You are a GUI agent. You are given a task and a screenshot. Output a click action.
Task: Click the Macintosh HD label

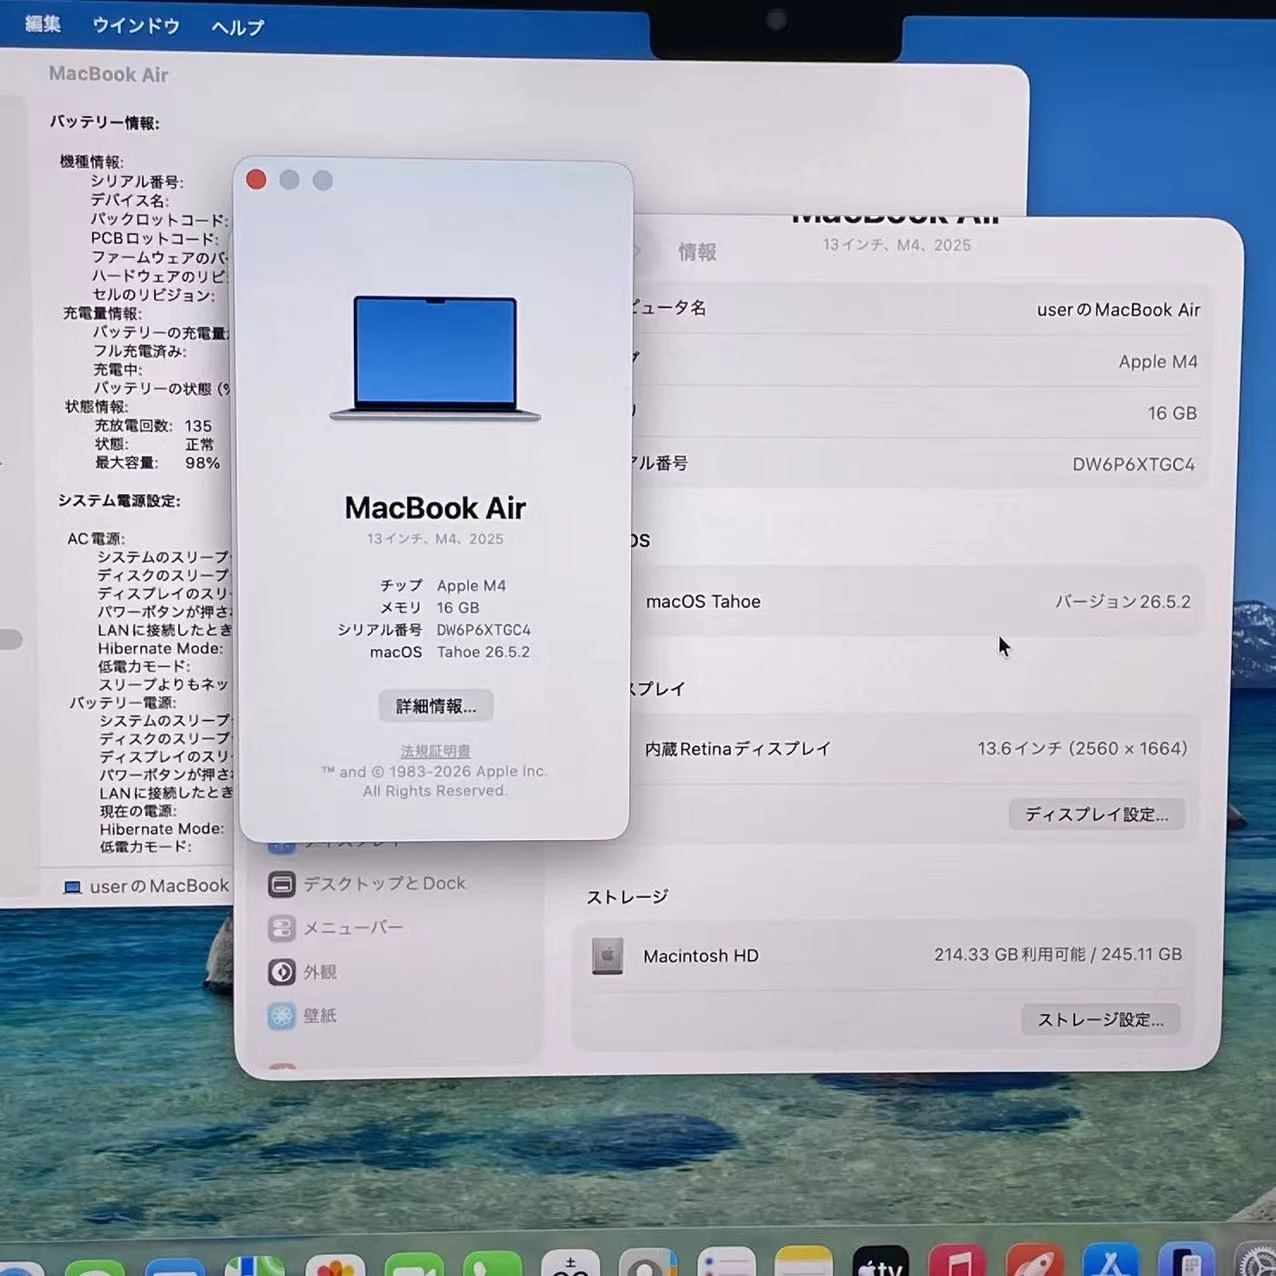pyautogui.click(x=701, y=956)
